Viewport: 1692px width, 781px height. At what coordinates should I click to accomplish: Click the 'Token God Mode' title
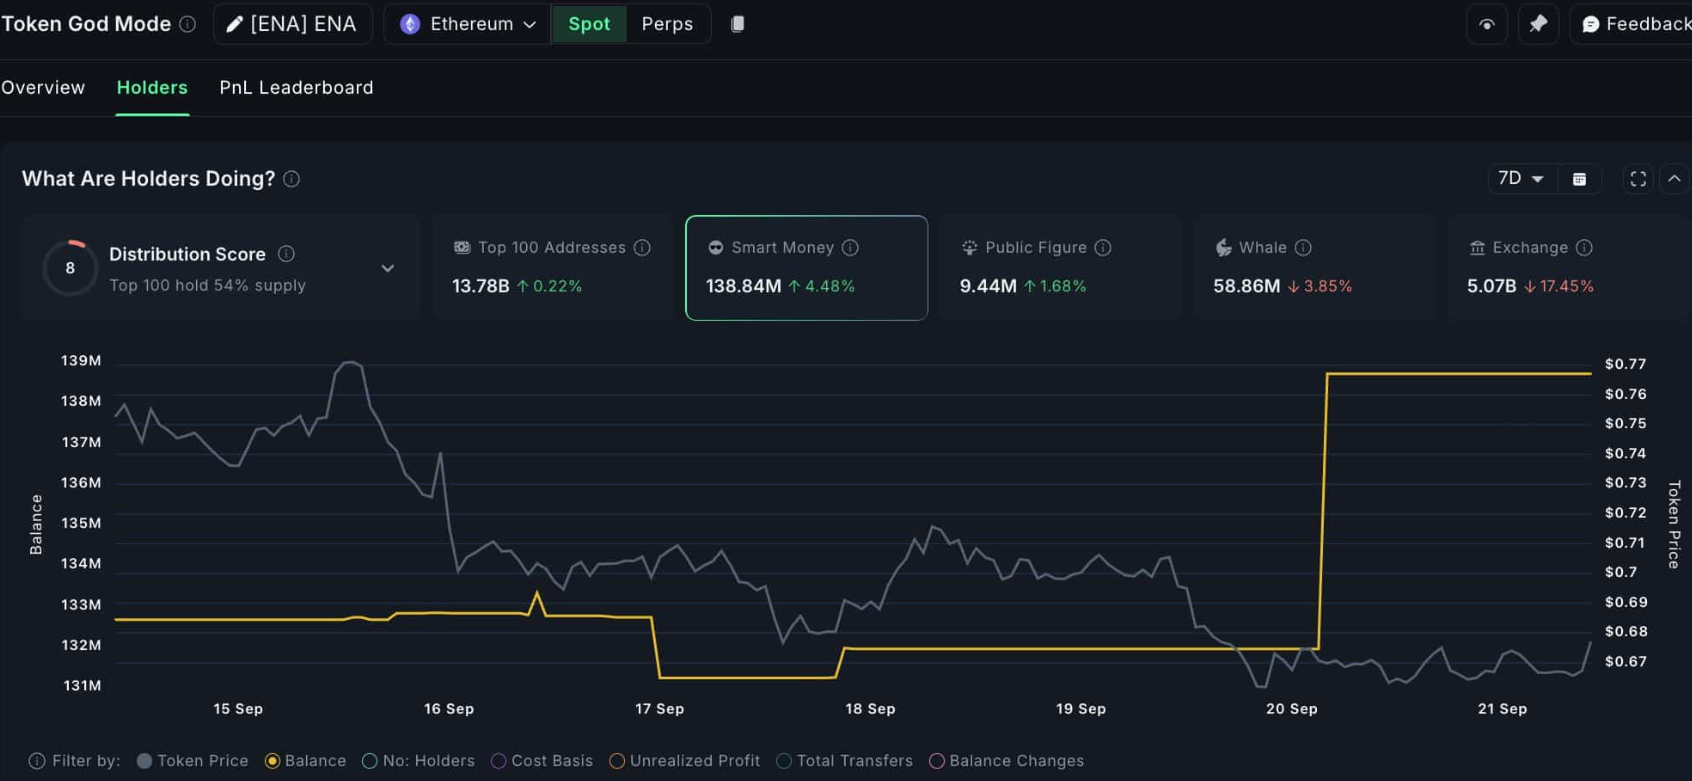click(86, 24)
